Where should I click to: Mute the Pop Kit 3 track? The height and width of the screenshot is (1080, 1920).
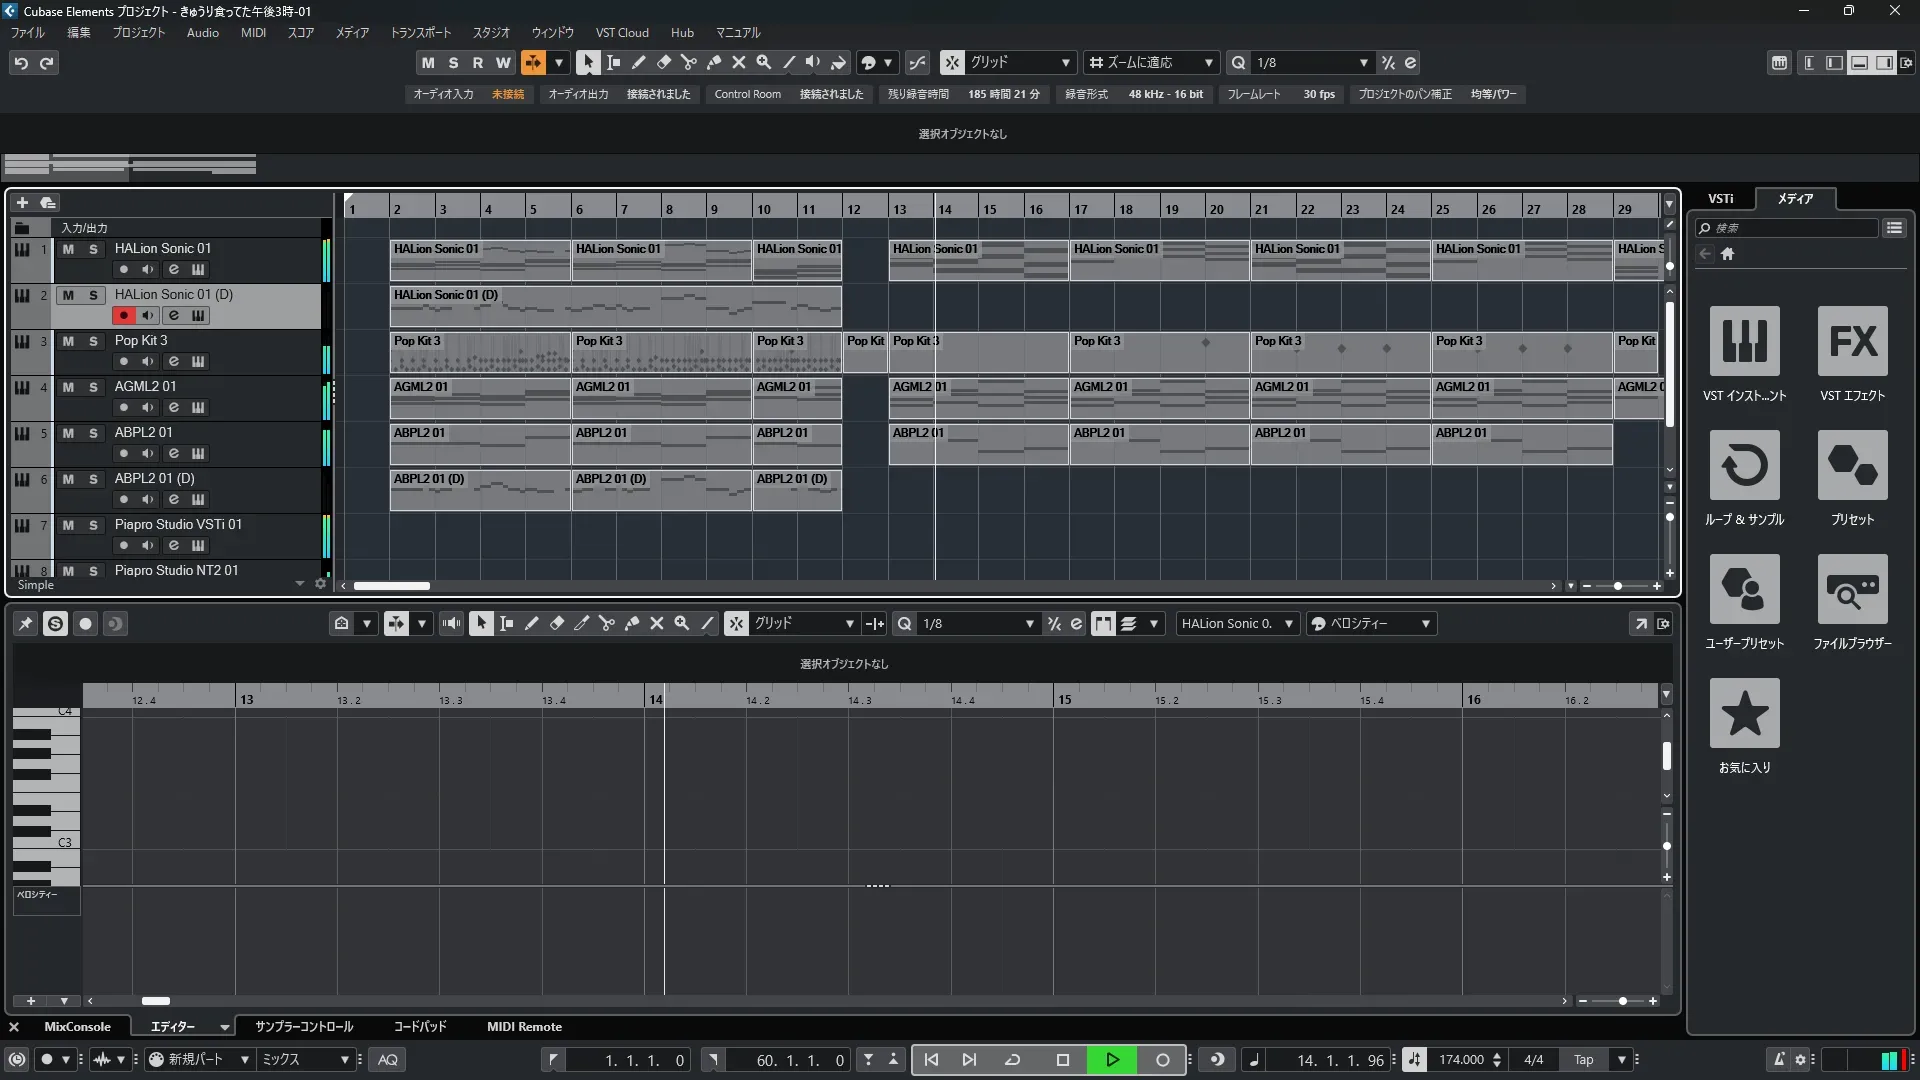[x=68, y=341]
